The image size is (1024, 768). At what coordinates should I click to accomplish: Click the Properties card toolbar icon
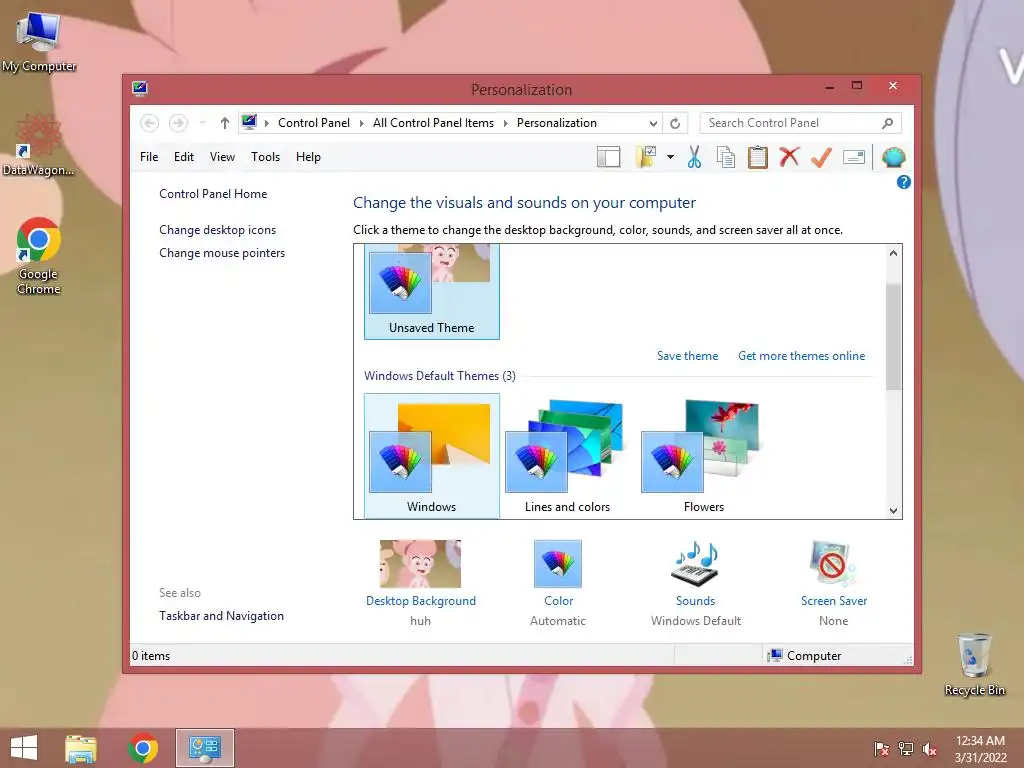[854, 157]
